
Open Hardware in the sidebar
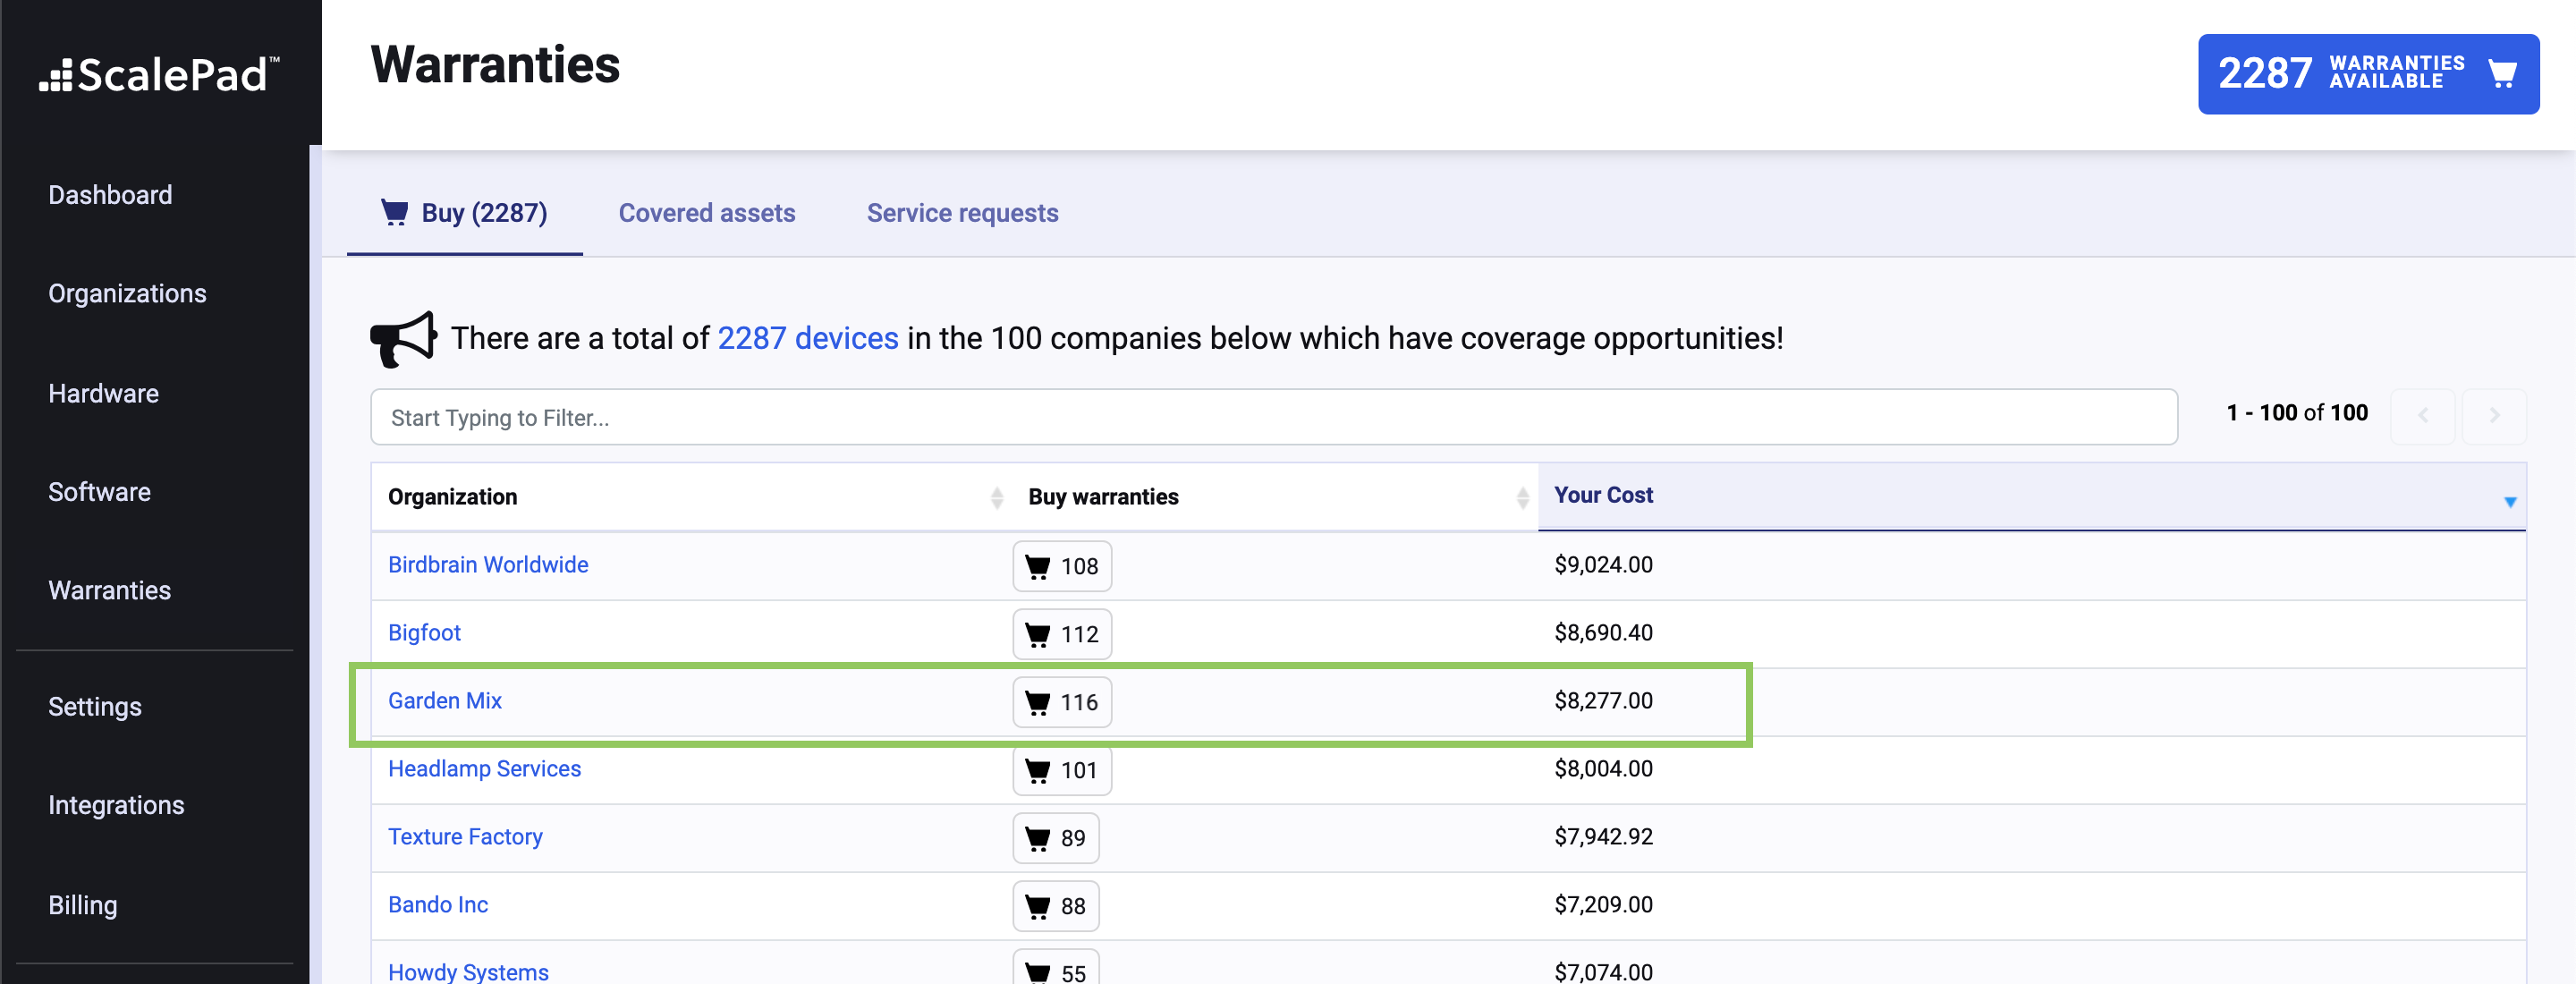click(103, 393)
